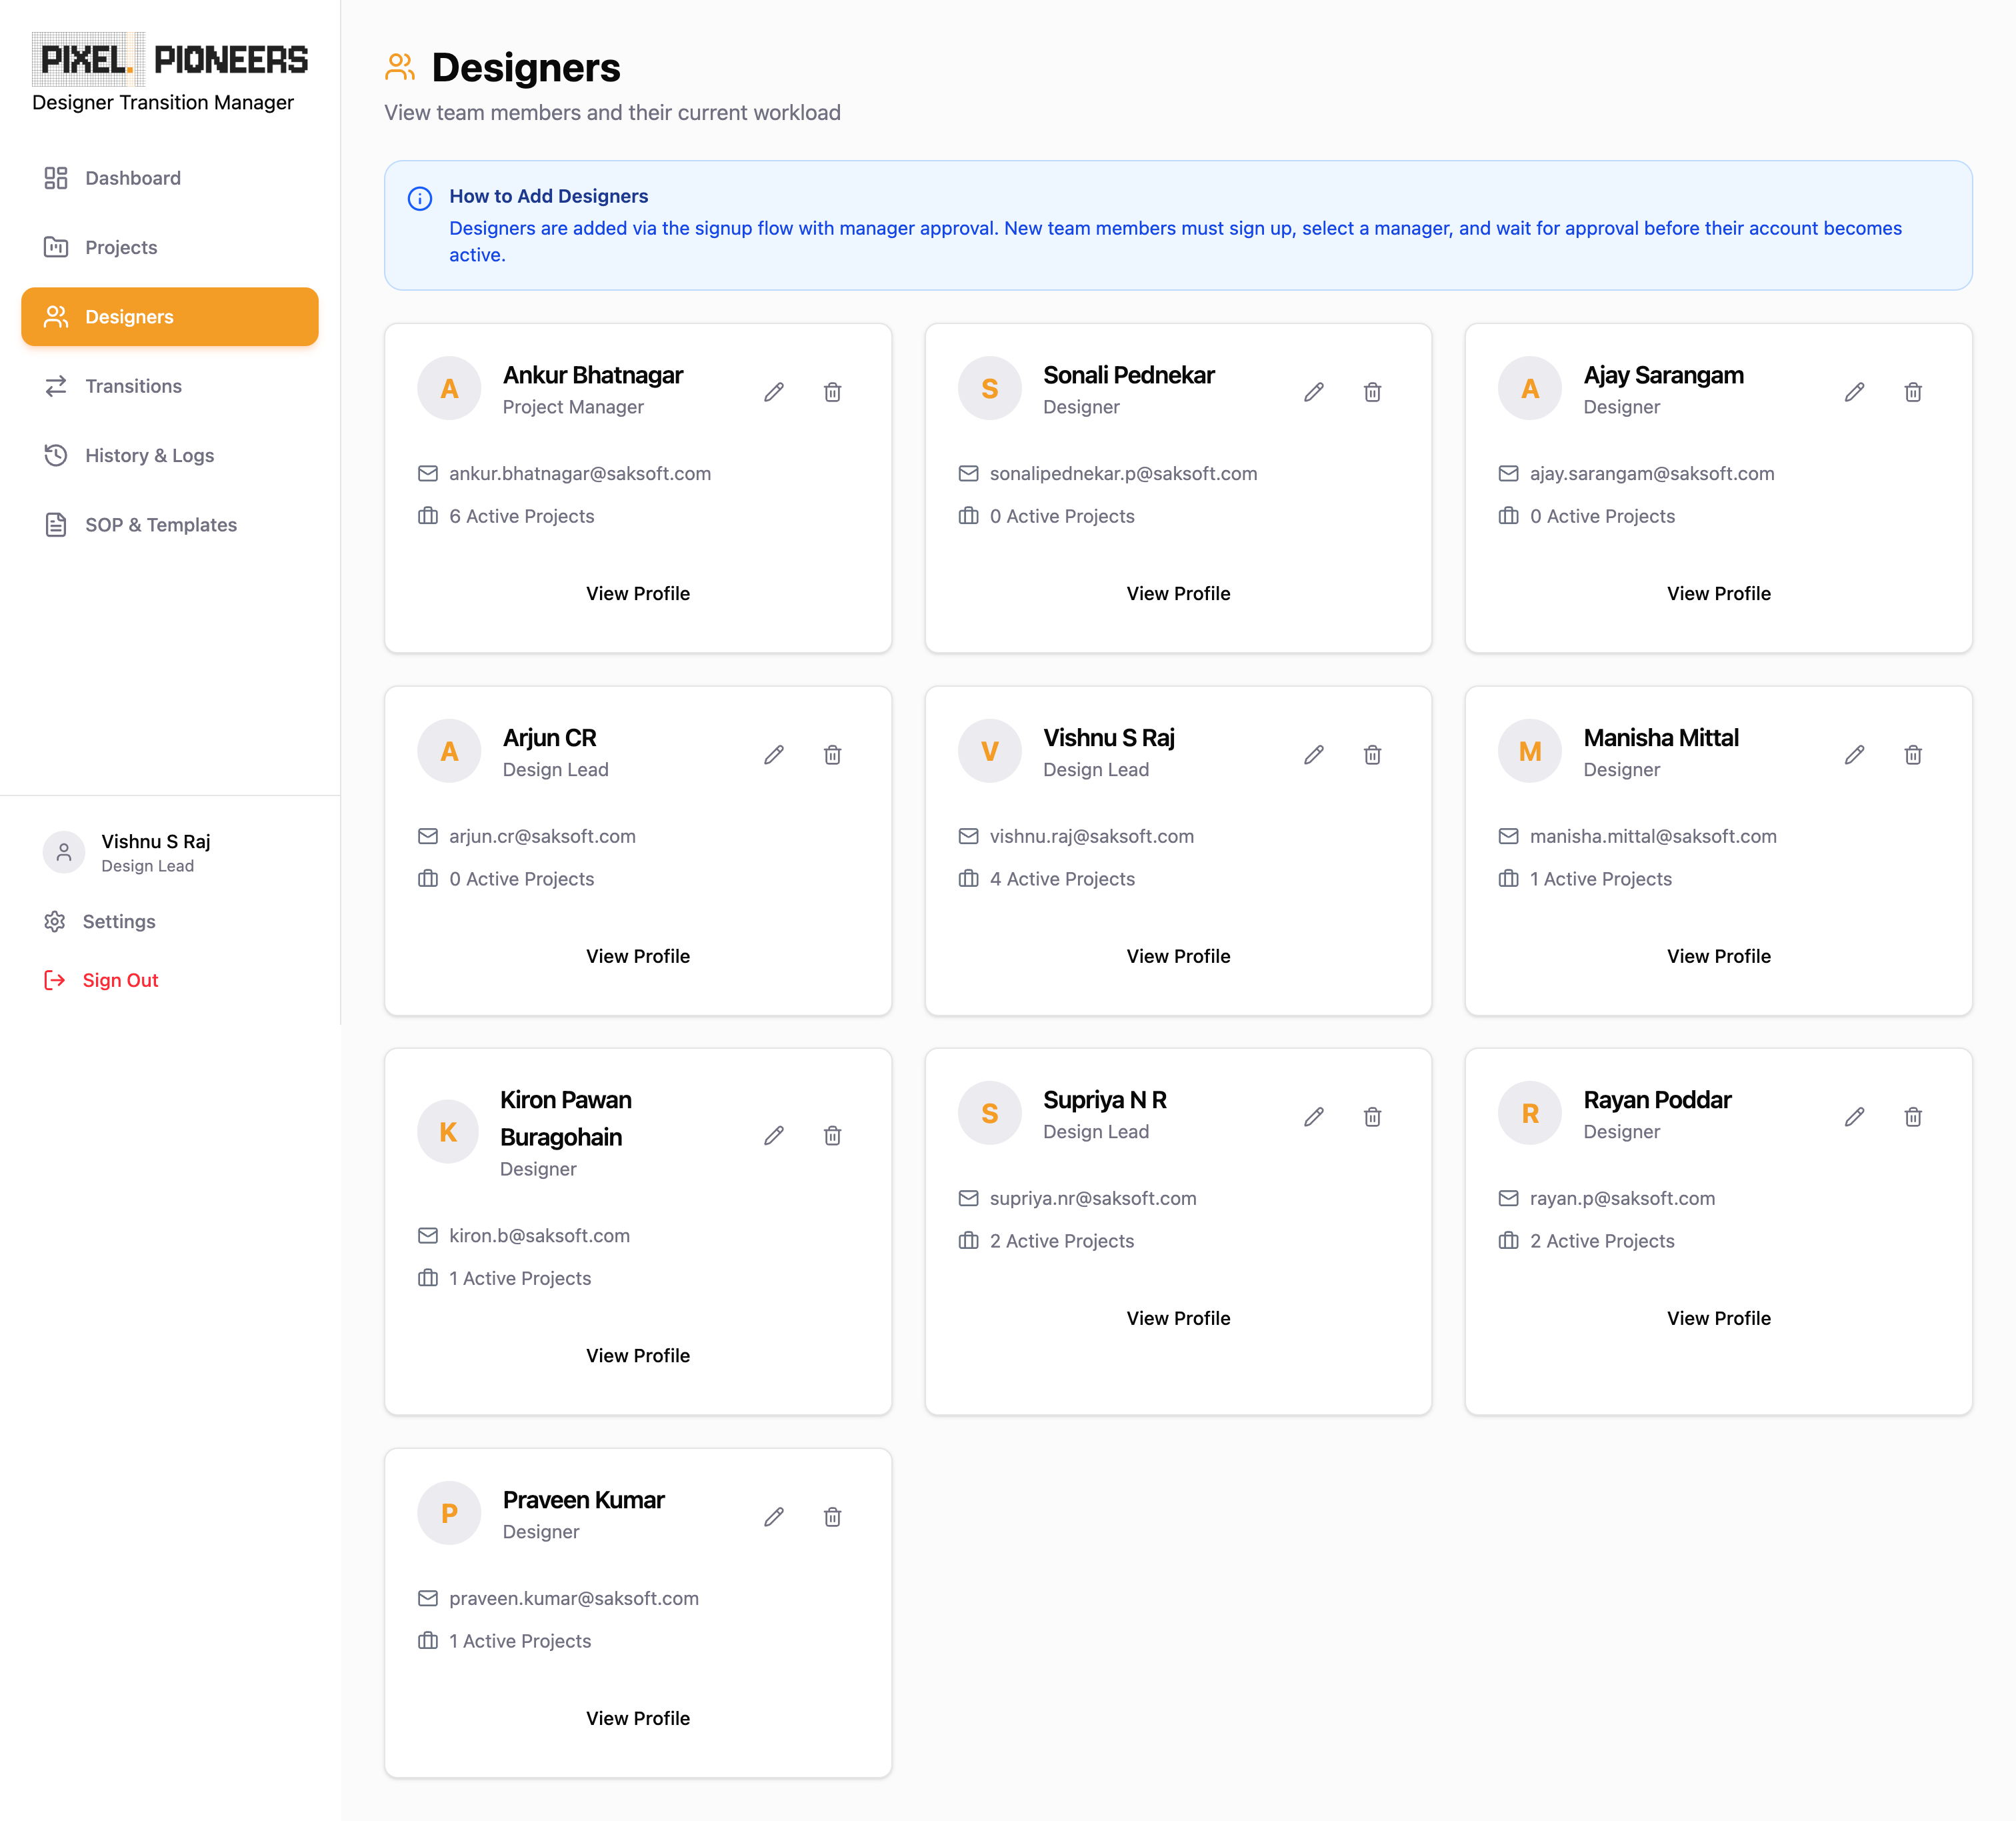Screen dimensions: 2016x1821
Task: Open Supriya N R's View Profile
Action: click(1178, 1318)
